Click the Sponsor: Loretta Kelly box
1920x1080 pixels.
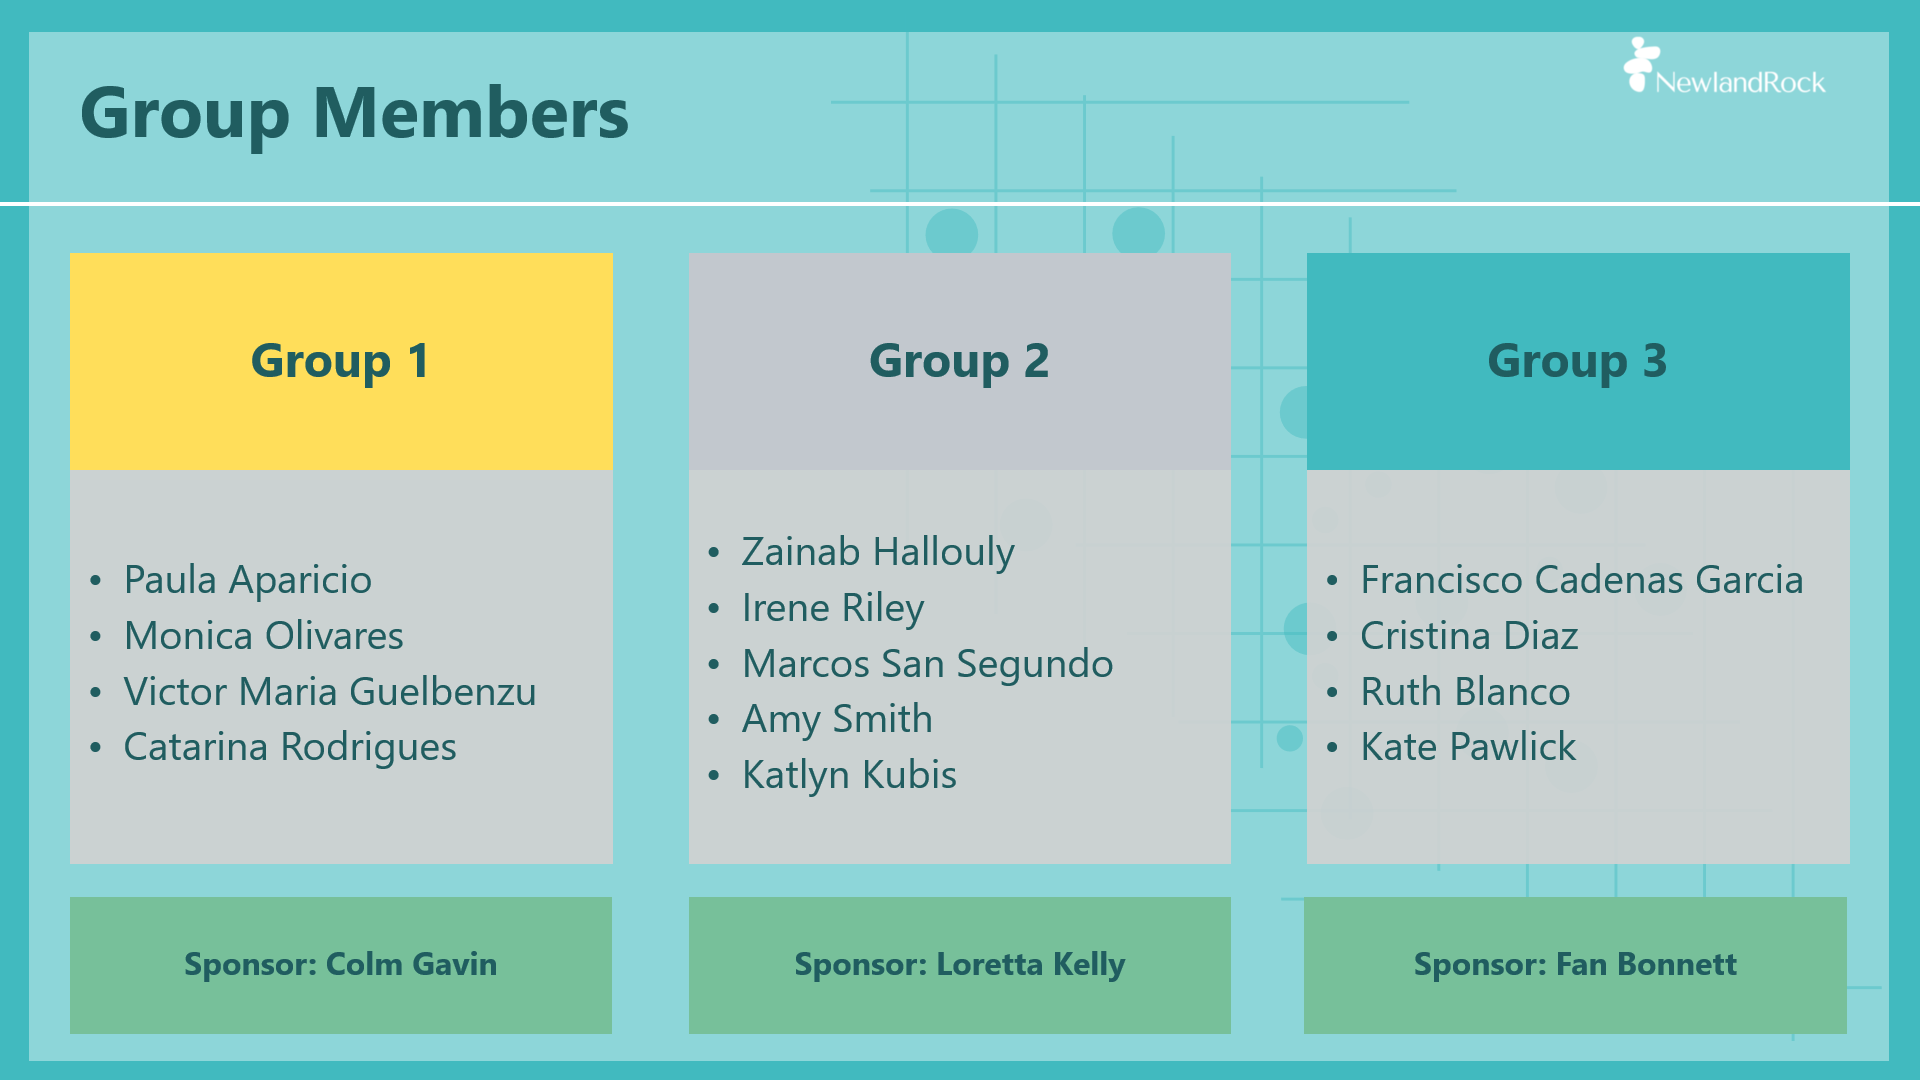960,965
